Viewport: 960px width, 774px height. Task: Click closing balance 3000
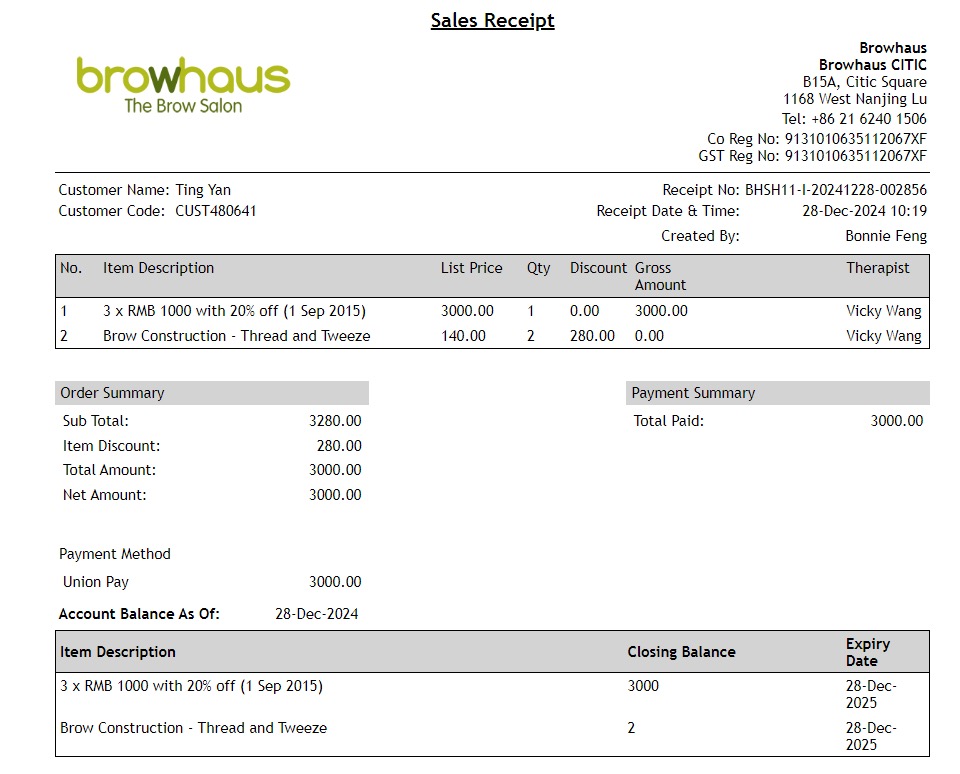coord(643,686)
